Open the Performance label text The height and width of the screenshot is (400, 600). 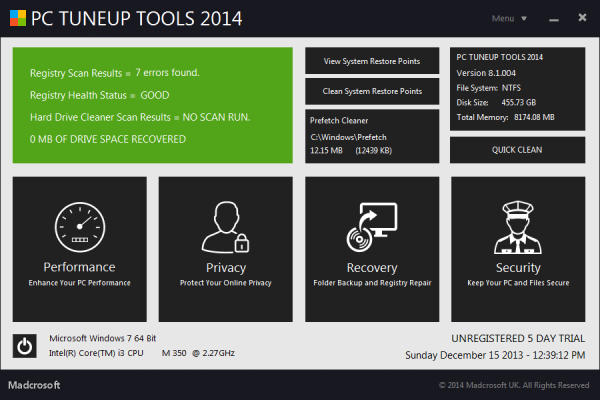pos(79,267)
